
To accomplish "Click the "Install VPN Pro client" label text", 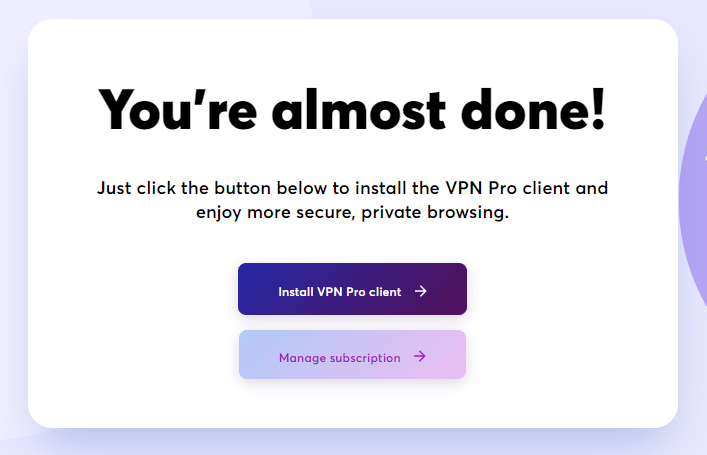I will 340,292.
